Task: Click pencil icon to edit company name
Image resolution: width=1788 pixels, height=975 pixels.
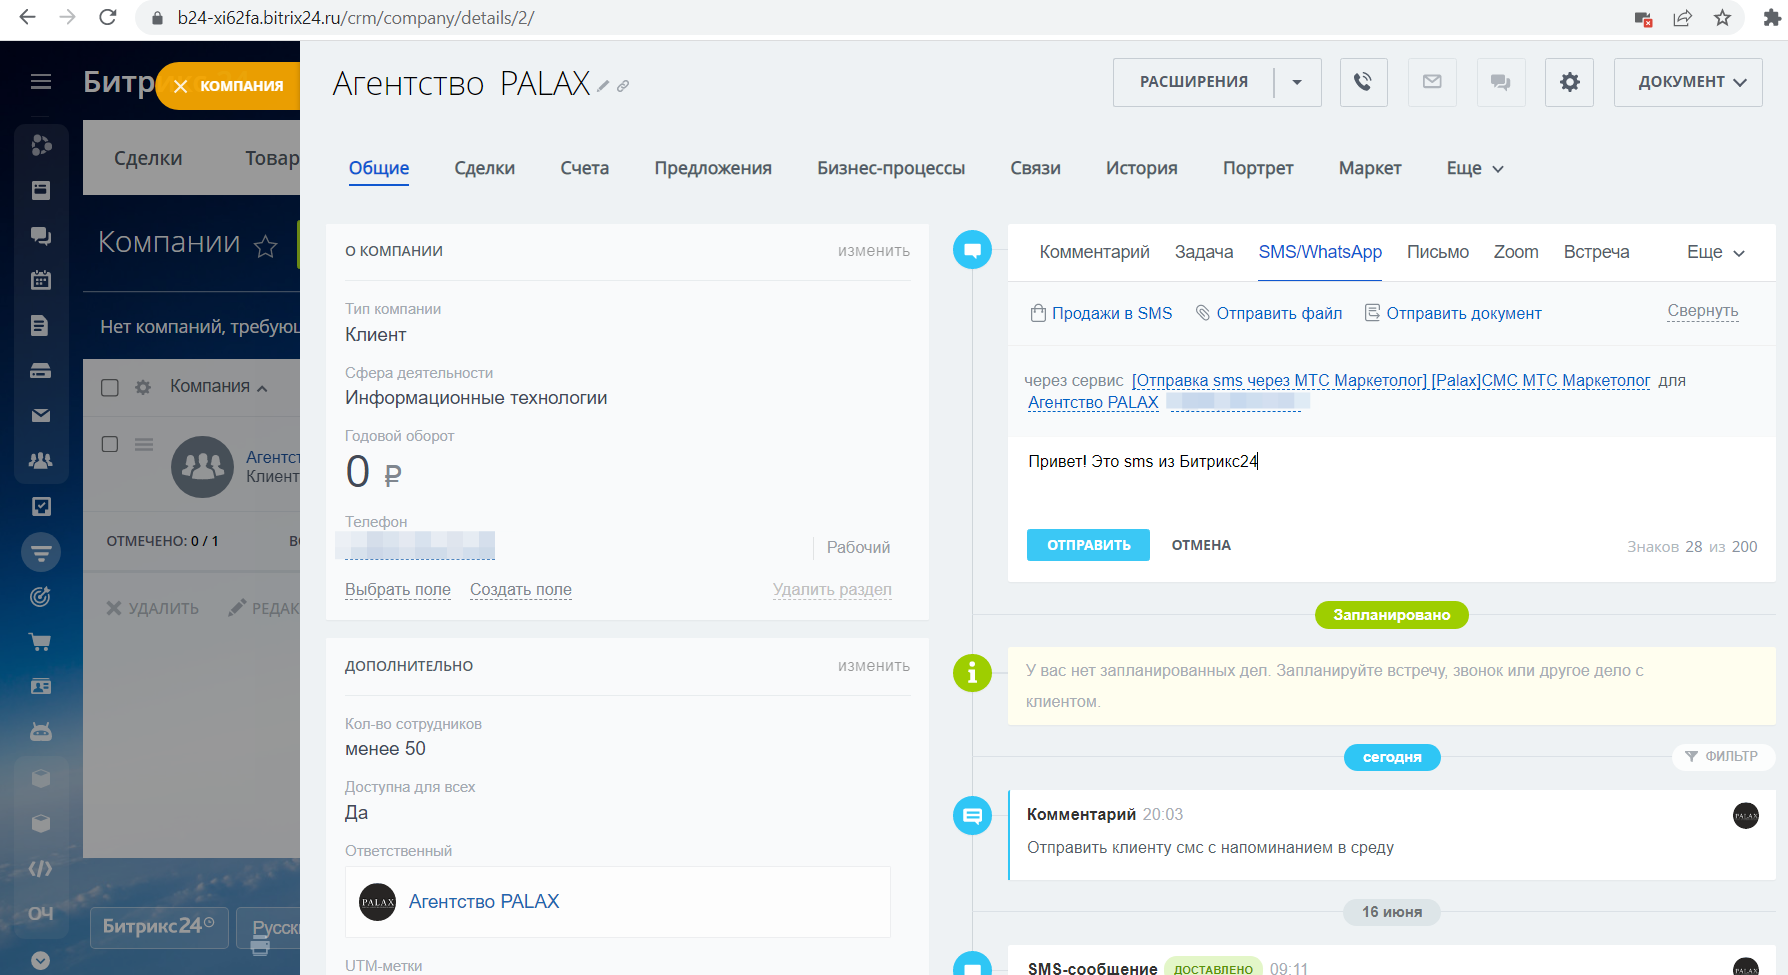Action: pos(603,87)
